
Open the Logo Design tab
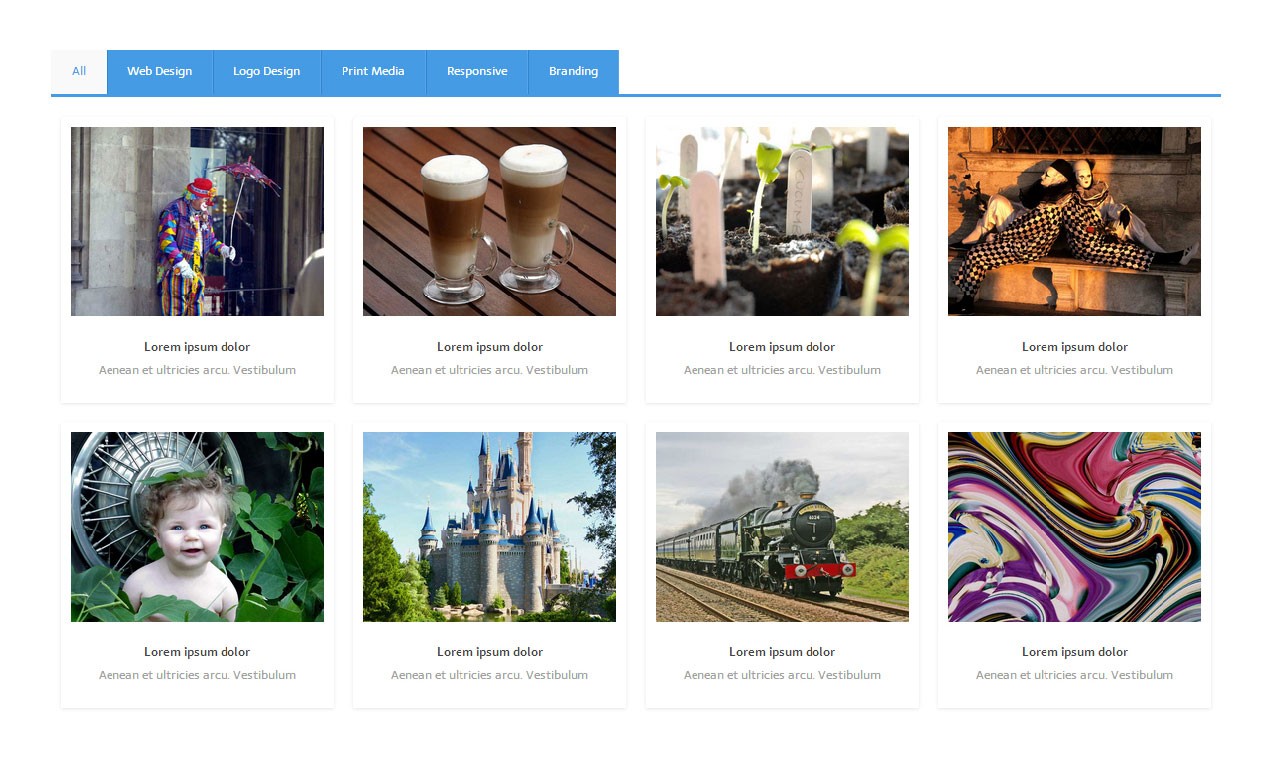pyautogui.click(x=266, y=71)
